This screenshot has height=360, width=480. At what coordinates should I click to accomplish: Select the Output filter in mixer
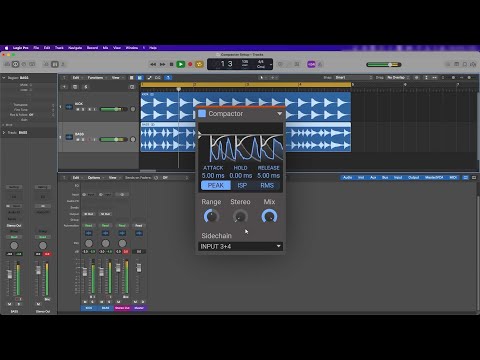413,178
